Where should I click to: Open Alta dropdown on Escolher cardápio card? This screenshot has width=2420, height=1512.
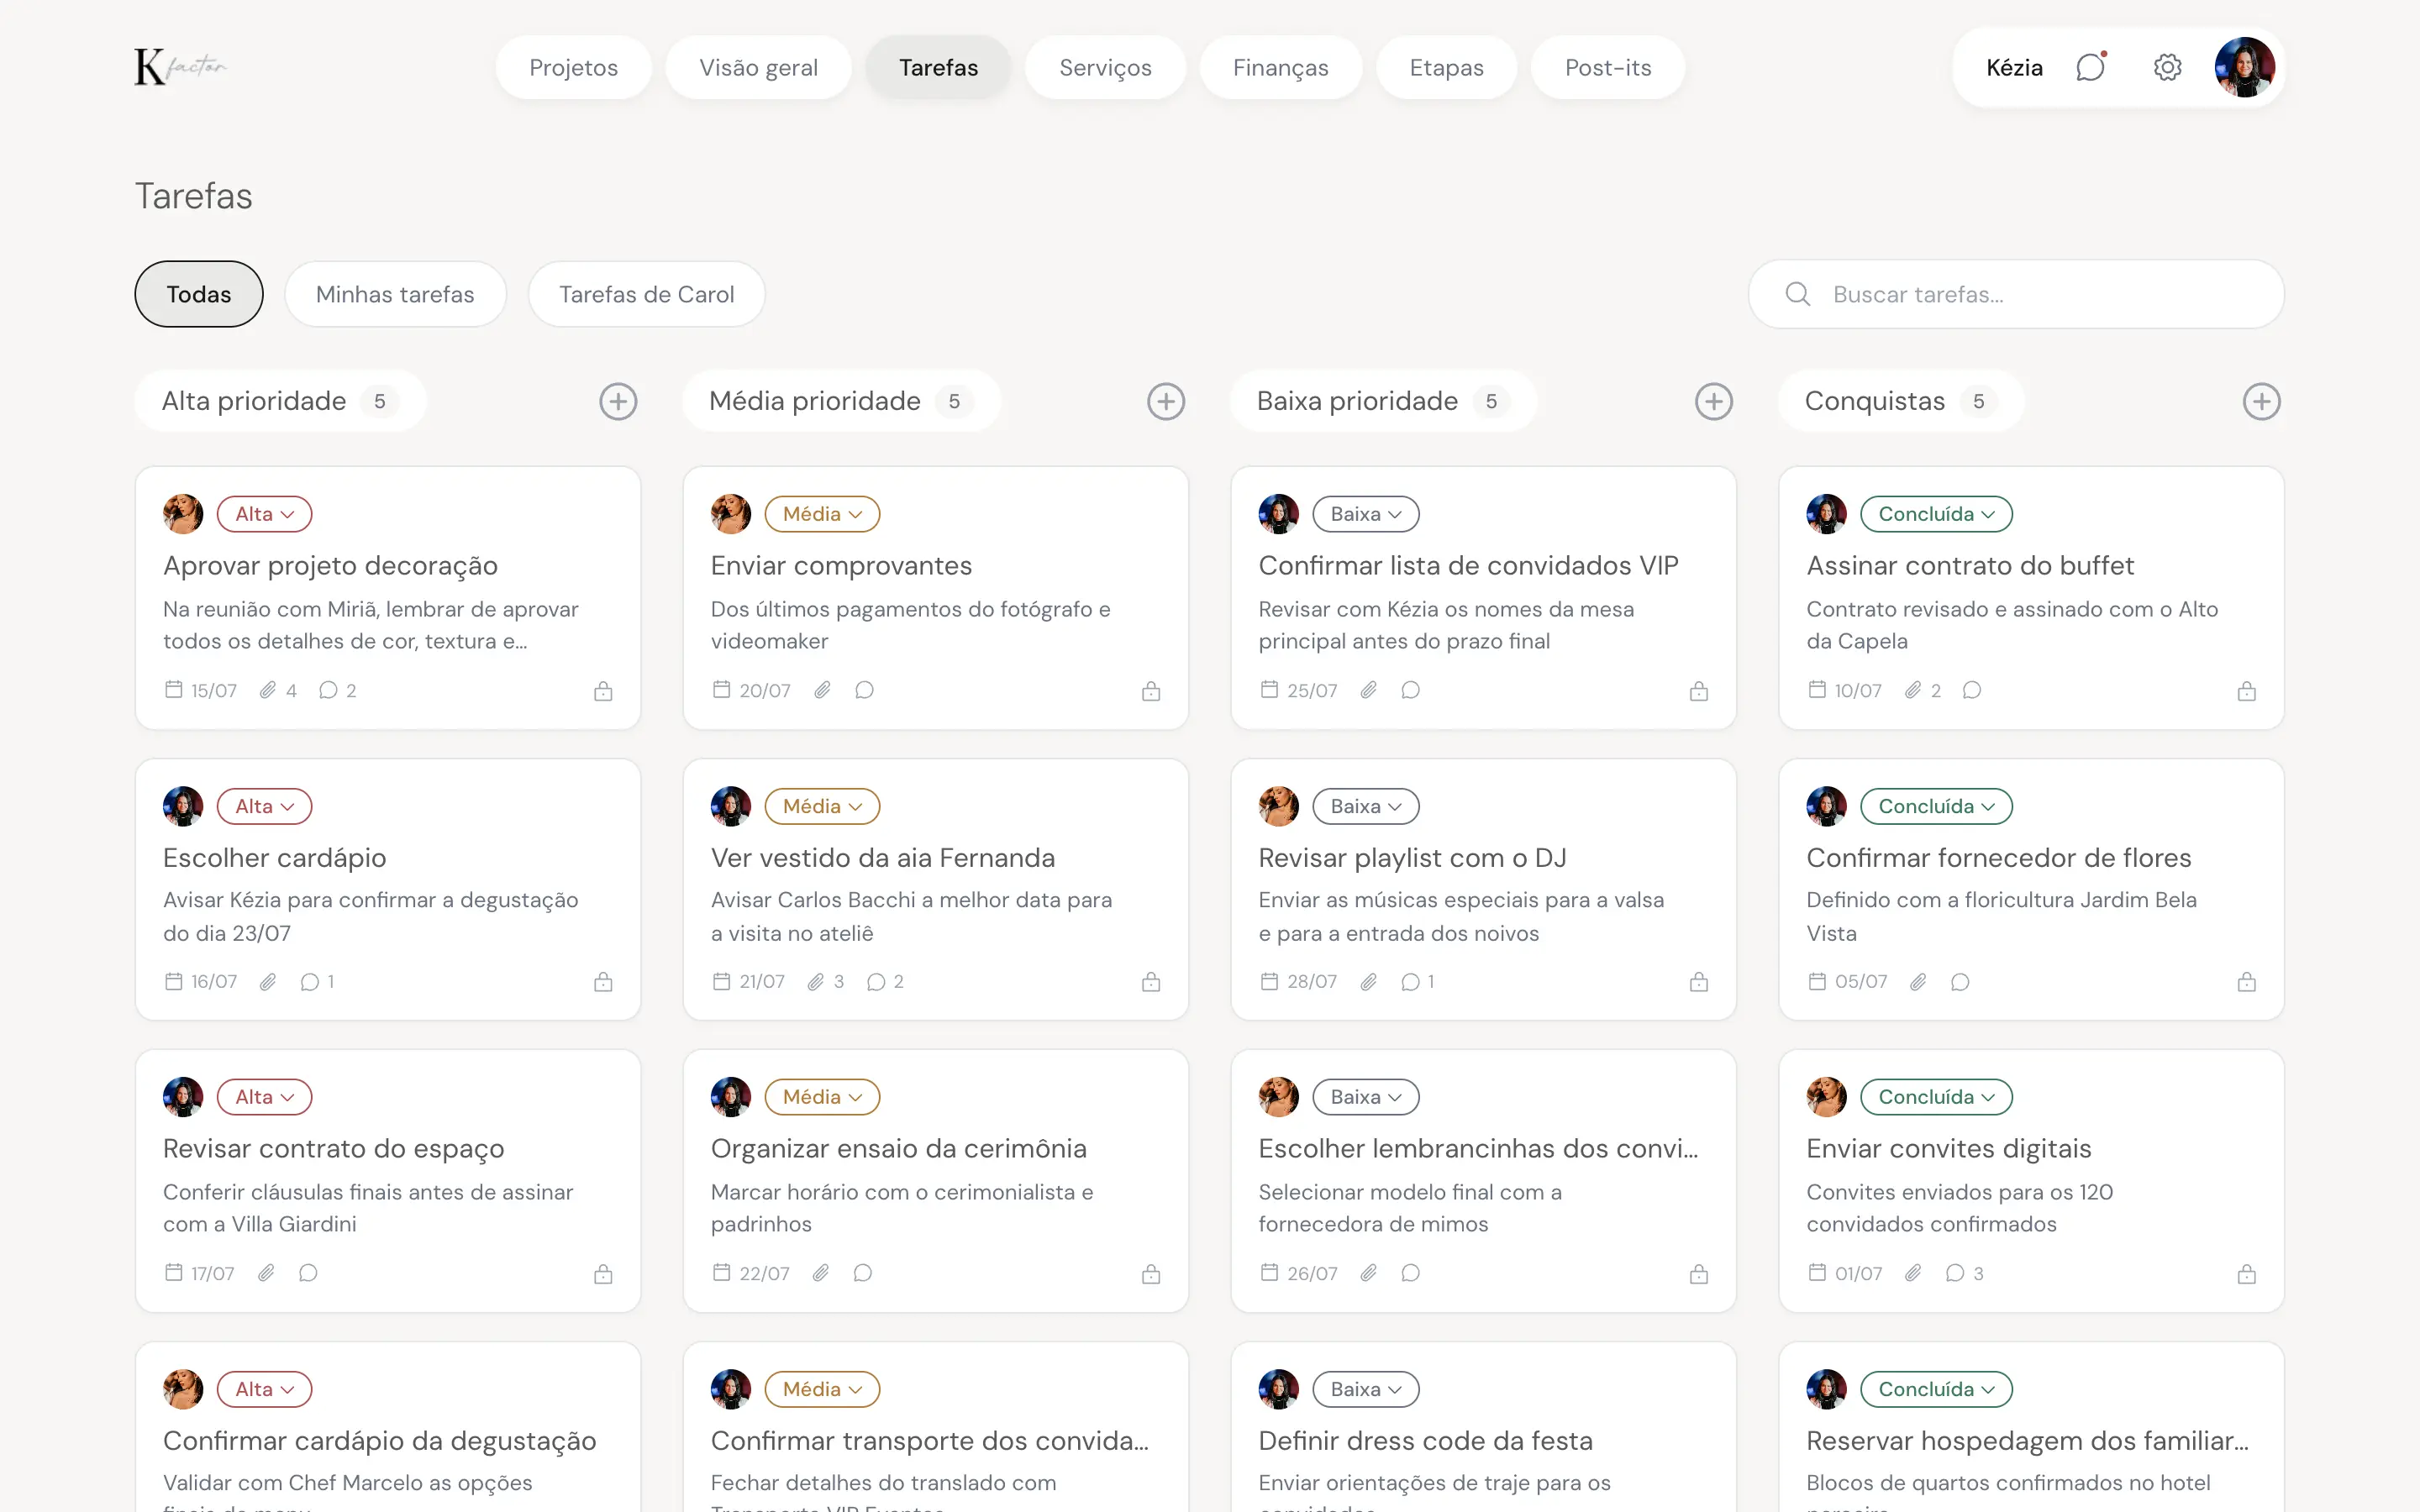pyautogui.click(x=265, y=806)
